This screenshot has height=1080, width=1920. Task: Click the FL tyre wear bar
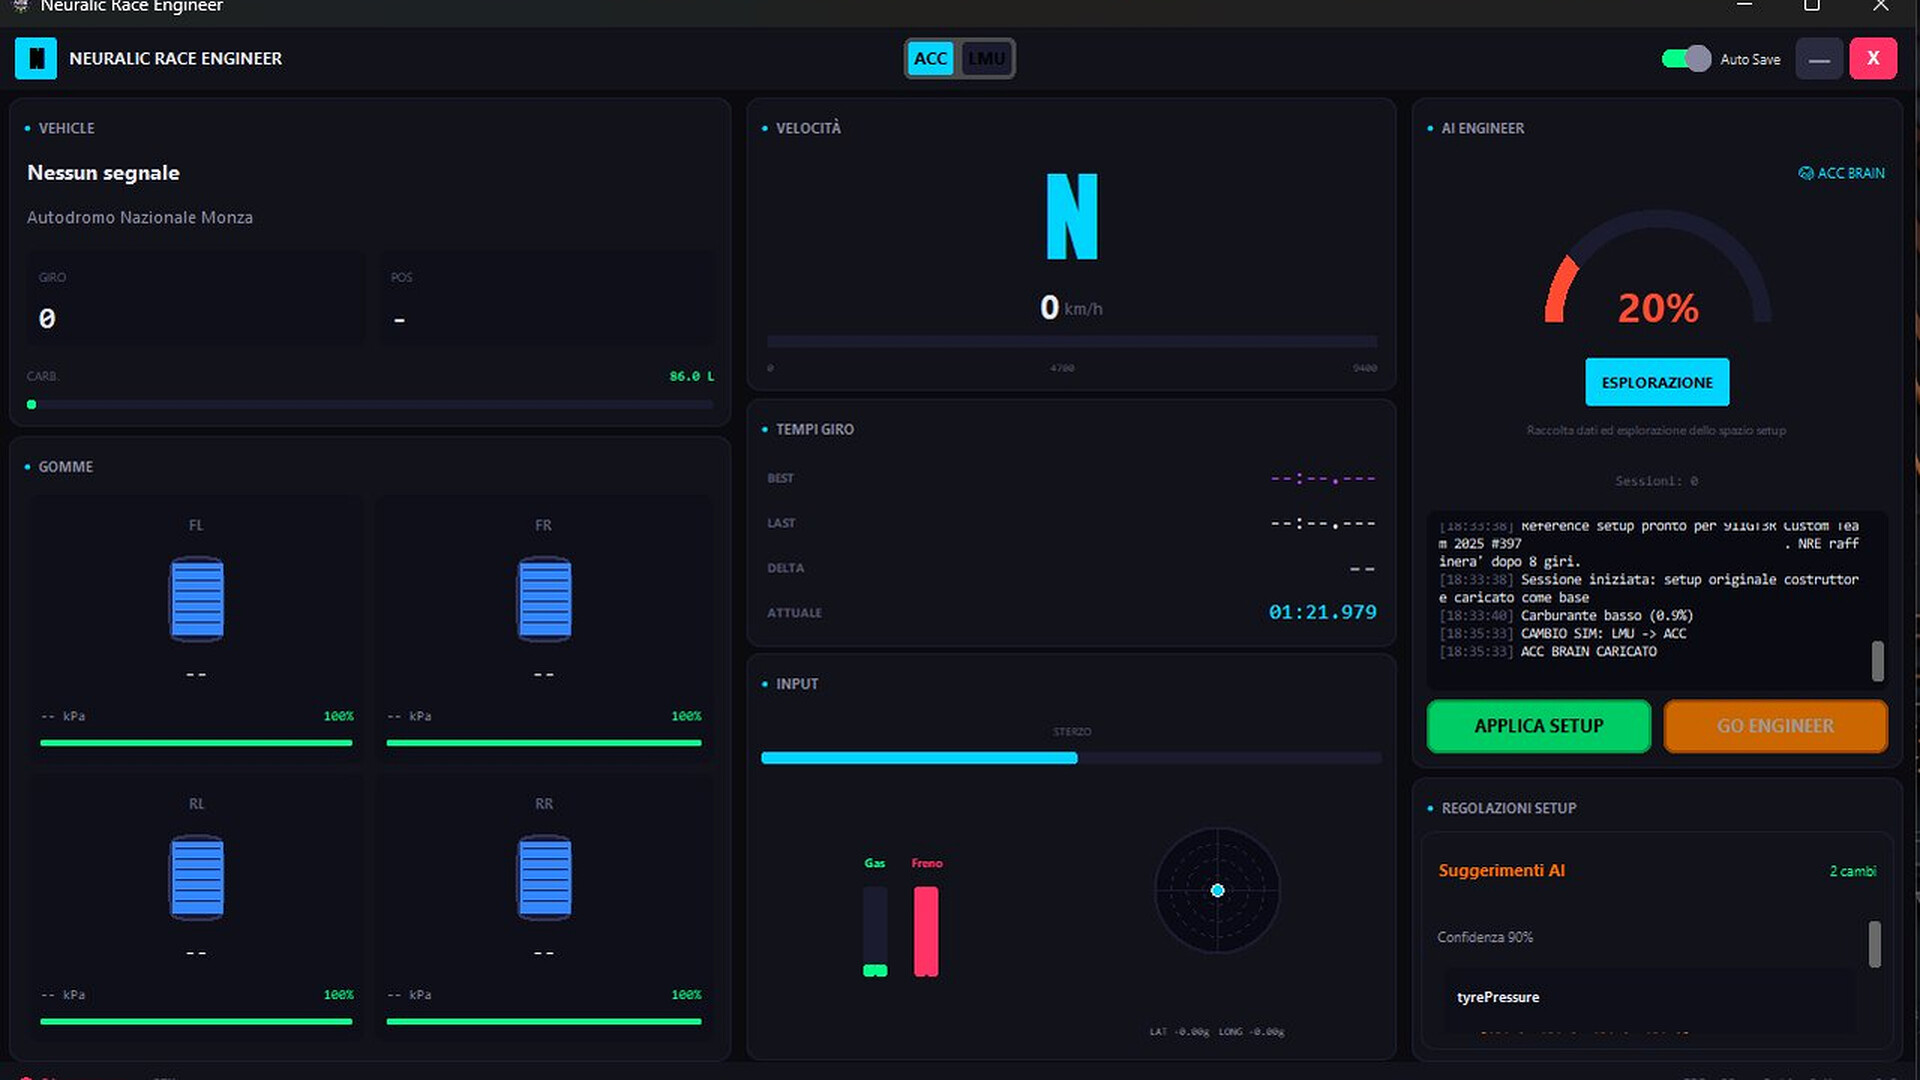(x=196, y=743)
